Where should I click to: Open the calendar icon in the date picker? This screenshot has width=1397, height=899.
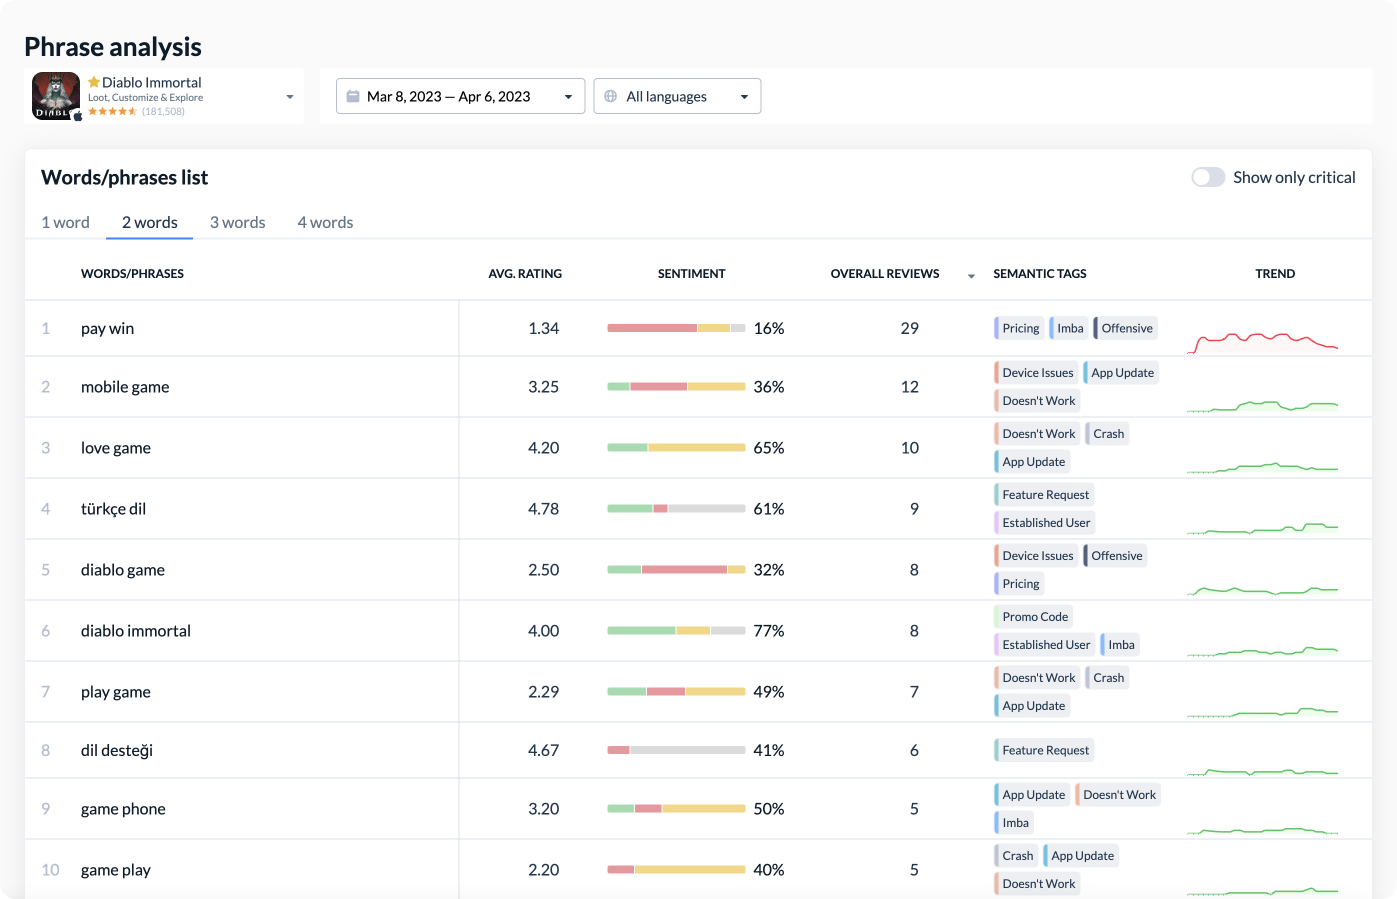tap(352, 95)
